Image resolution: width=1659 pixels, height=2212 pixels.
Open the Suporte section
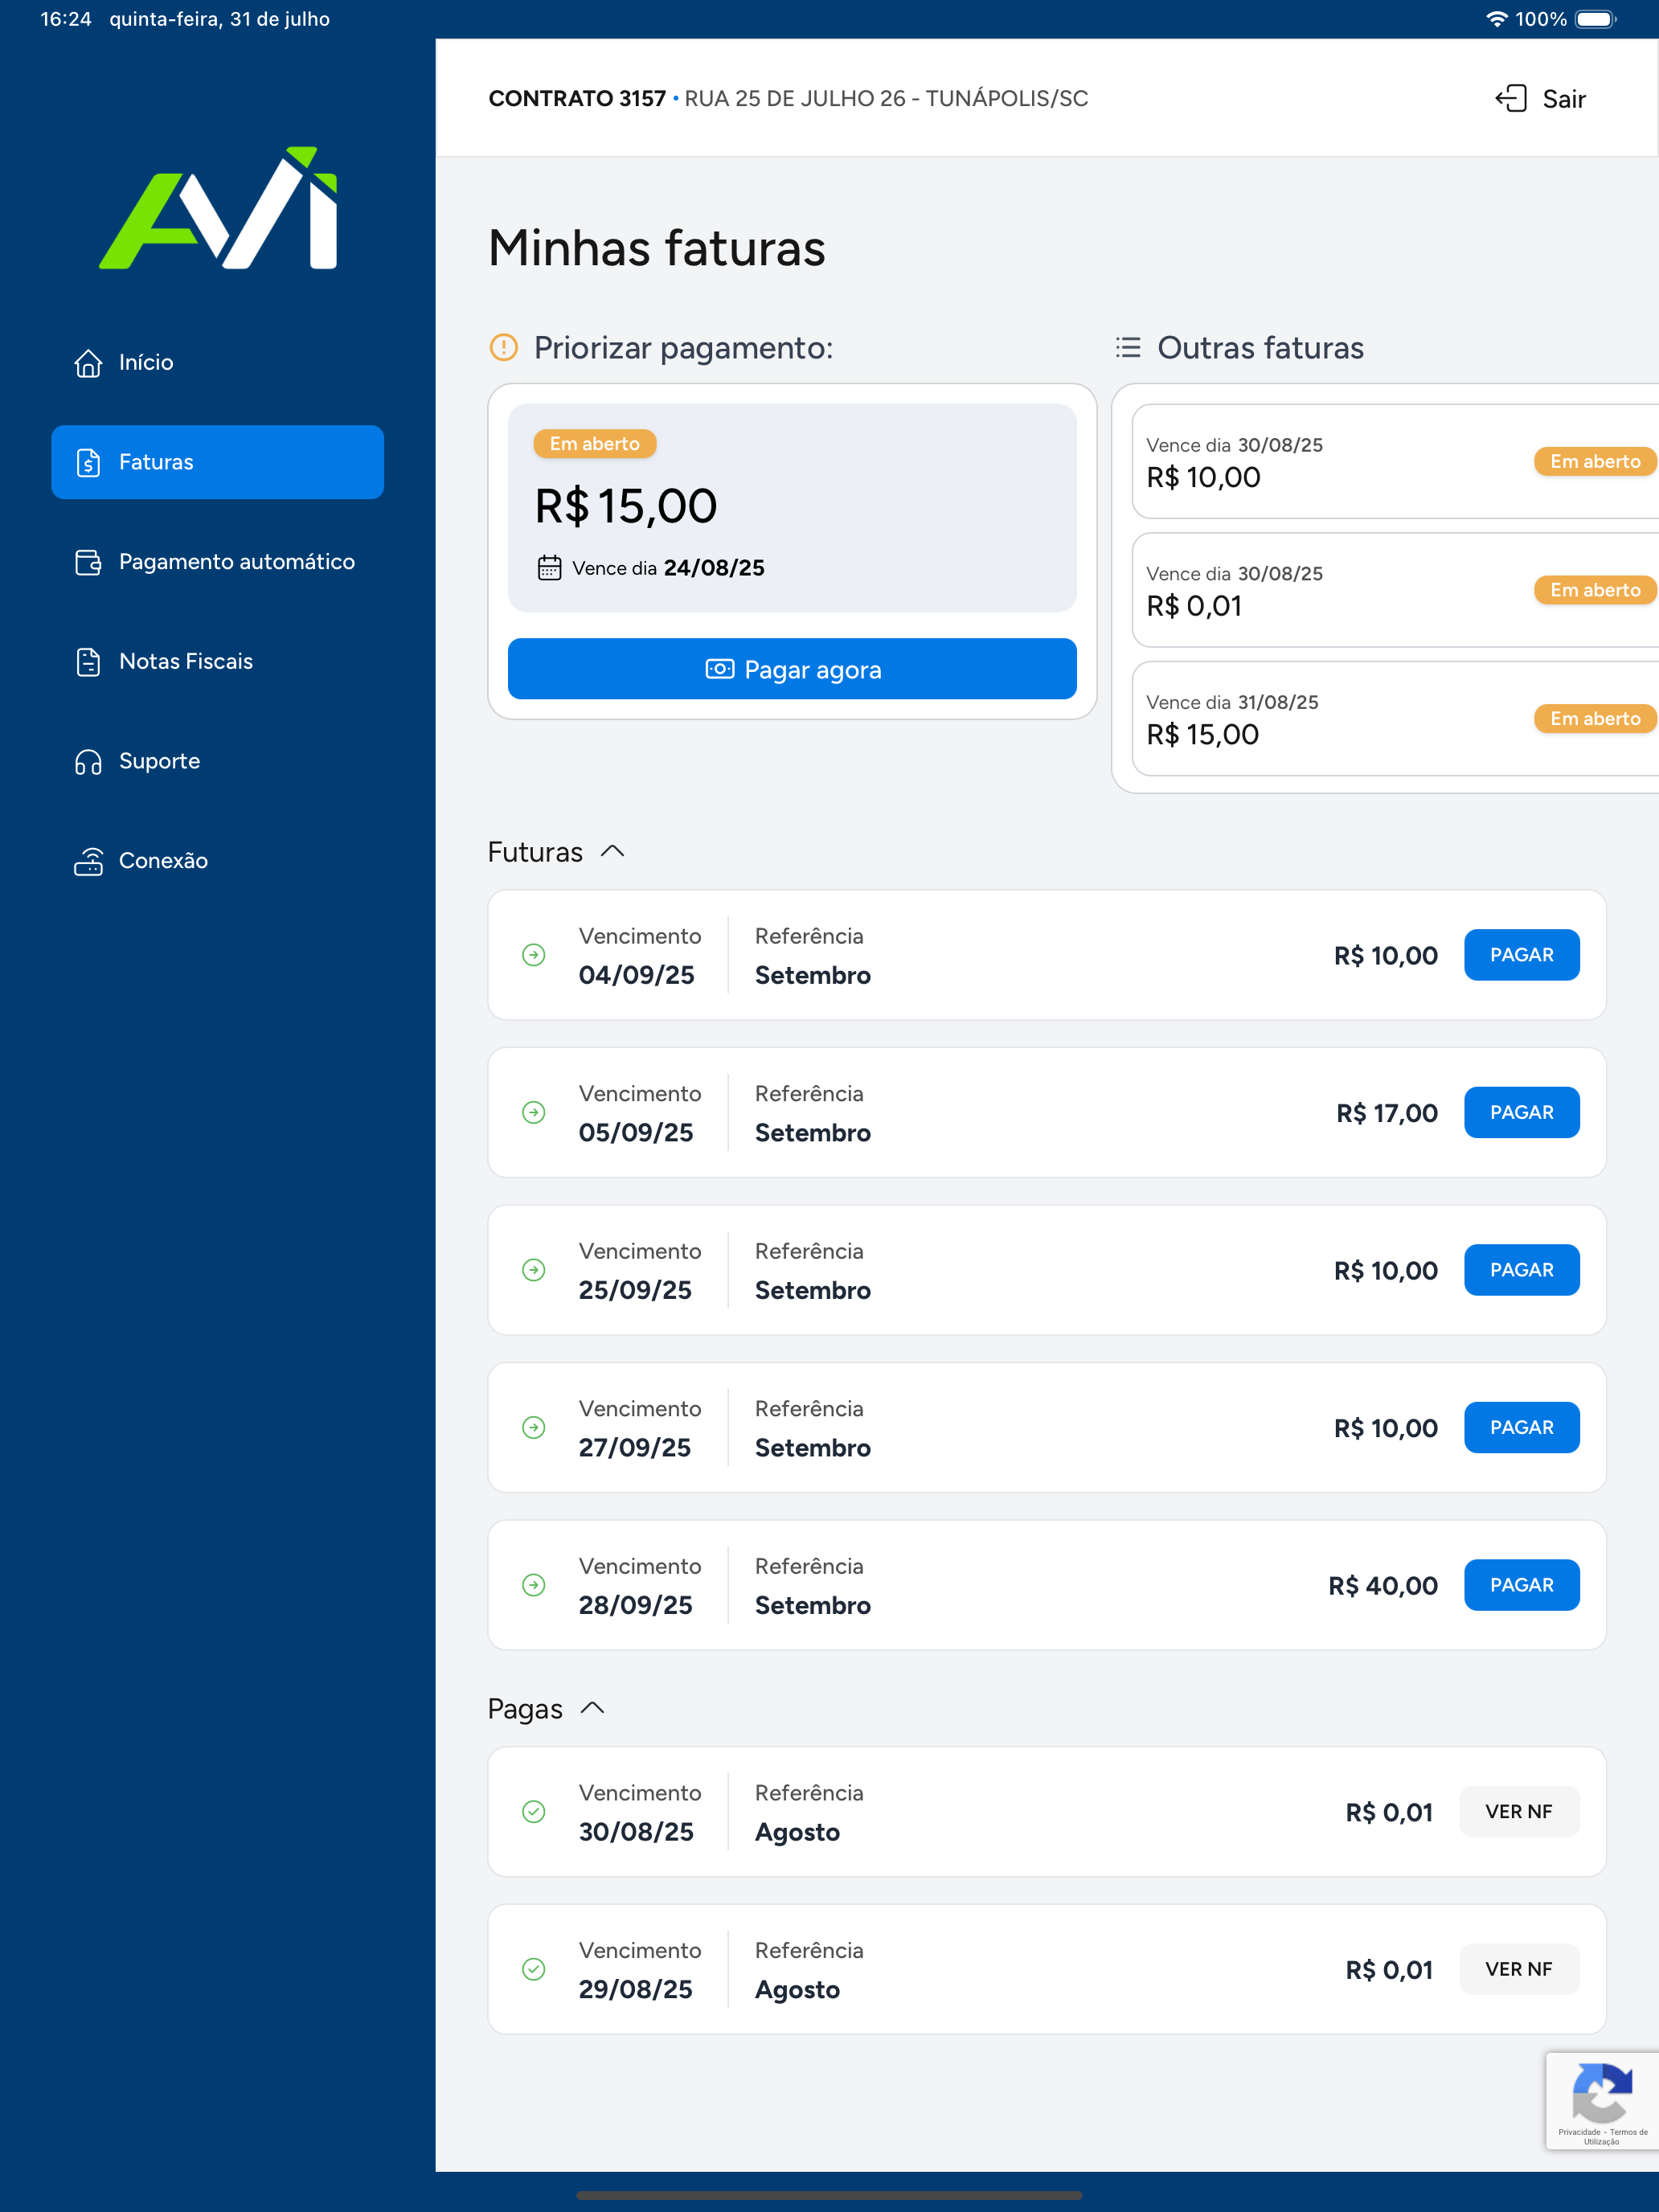click(x=218, y=762)
